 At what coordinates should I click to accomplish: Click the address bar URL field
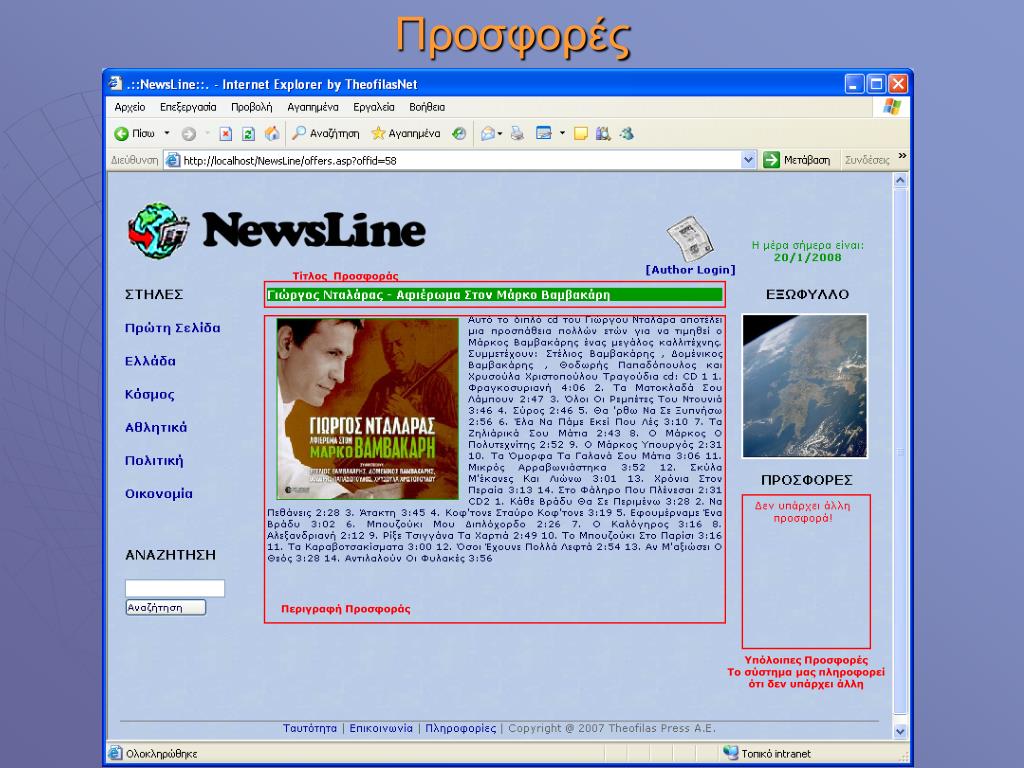click(x=460, y=161)
